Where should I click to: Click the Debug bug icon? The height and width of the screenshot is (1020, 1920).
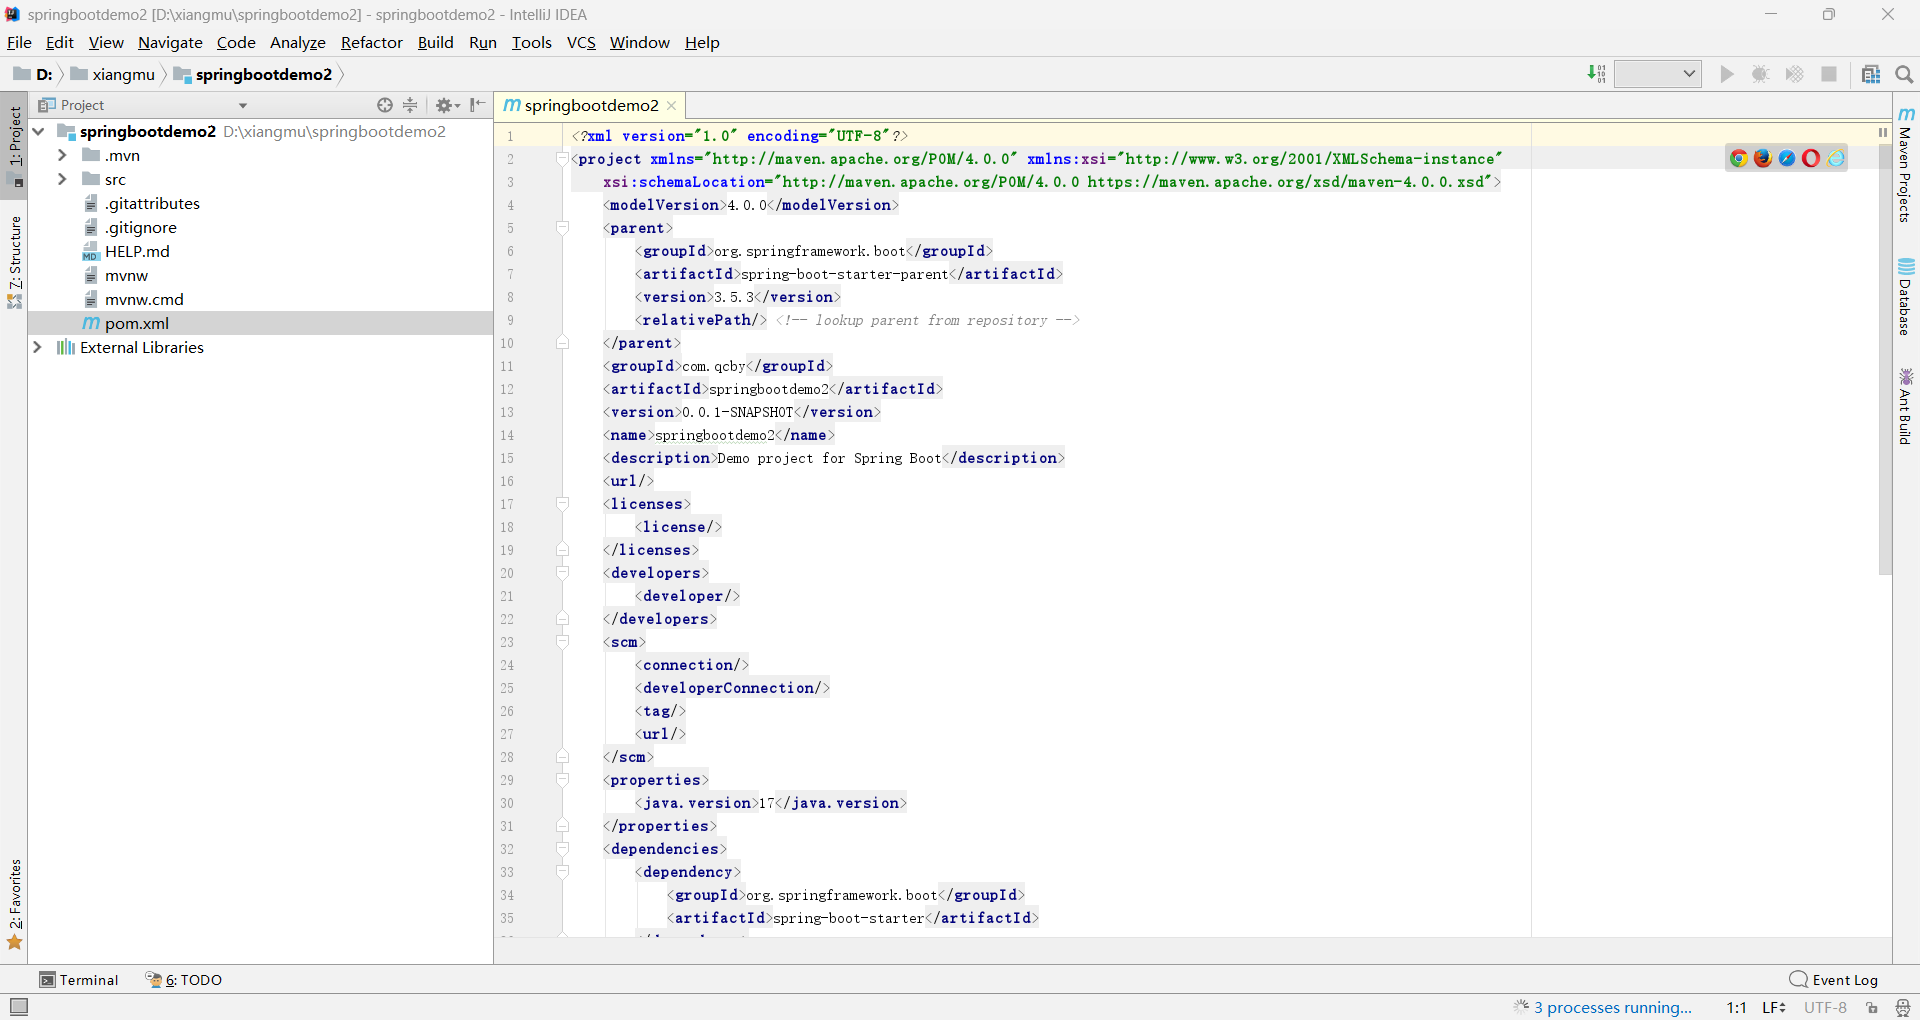(x=1761, y=74)
